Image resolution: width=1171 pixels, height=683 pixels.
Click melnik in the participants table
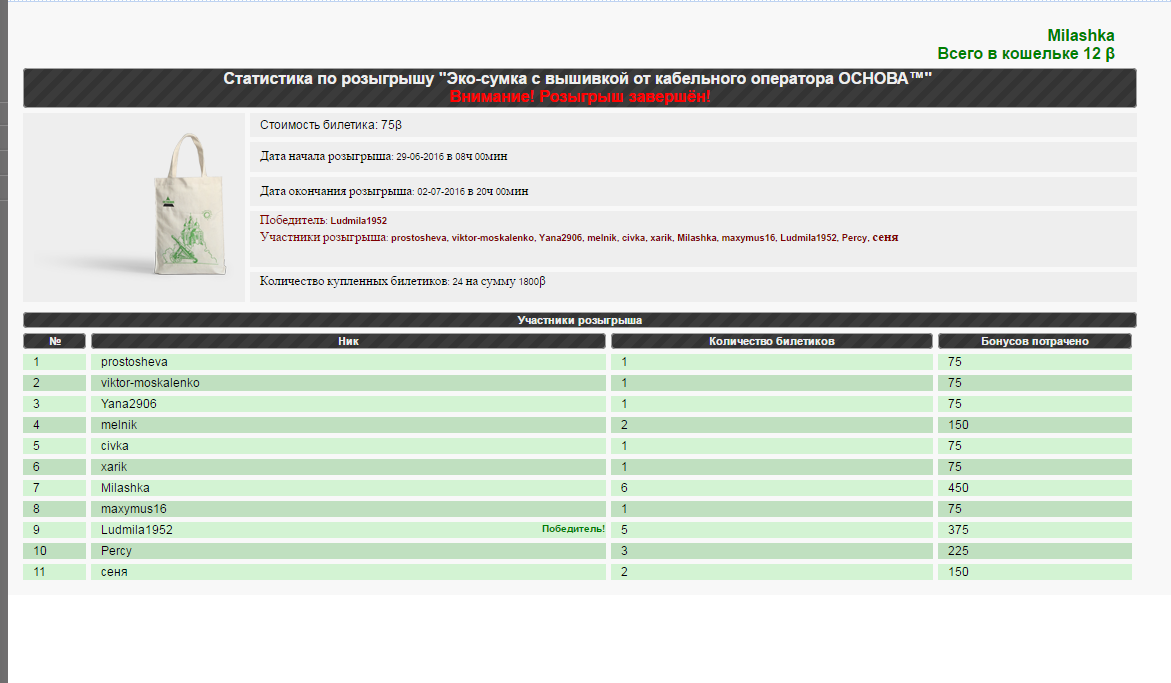(x=119, y=425)
